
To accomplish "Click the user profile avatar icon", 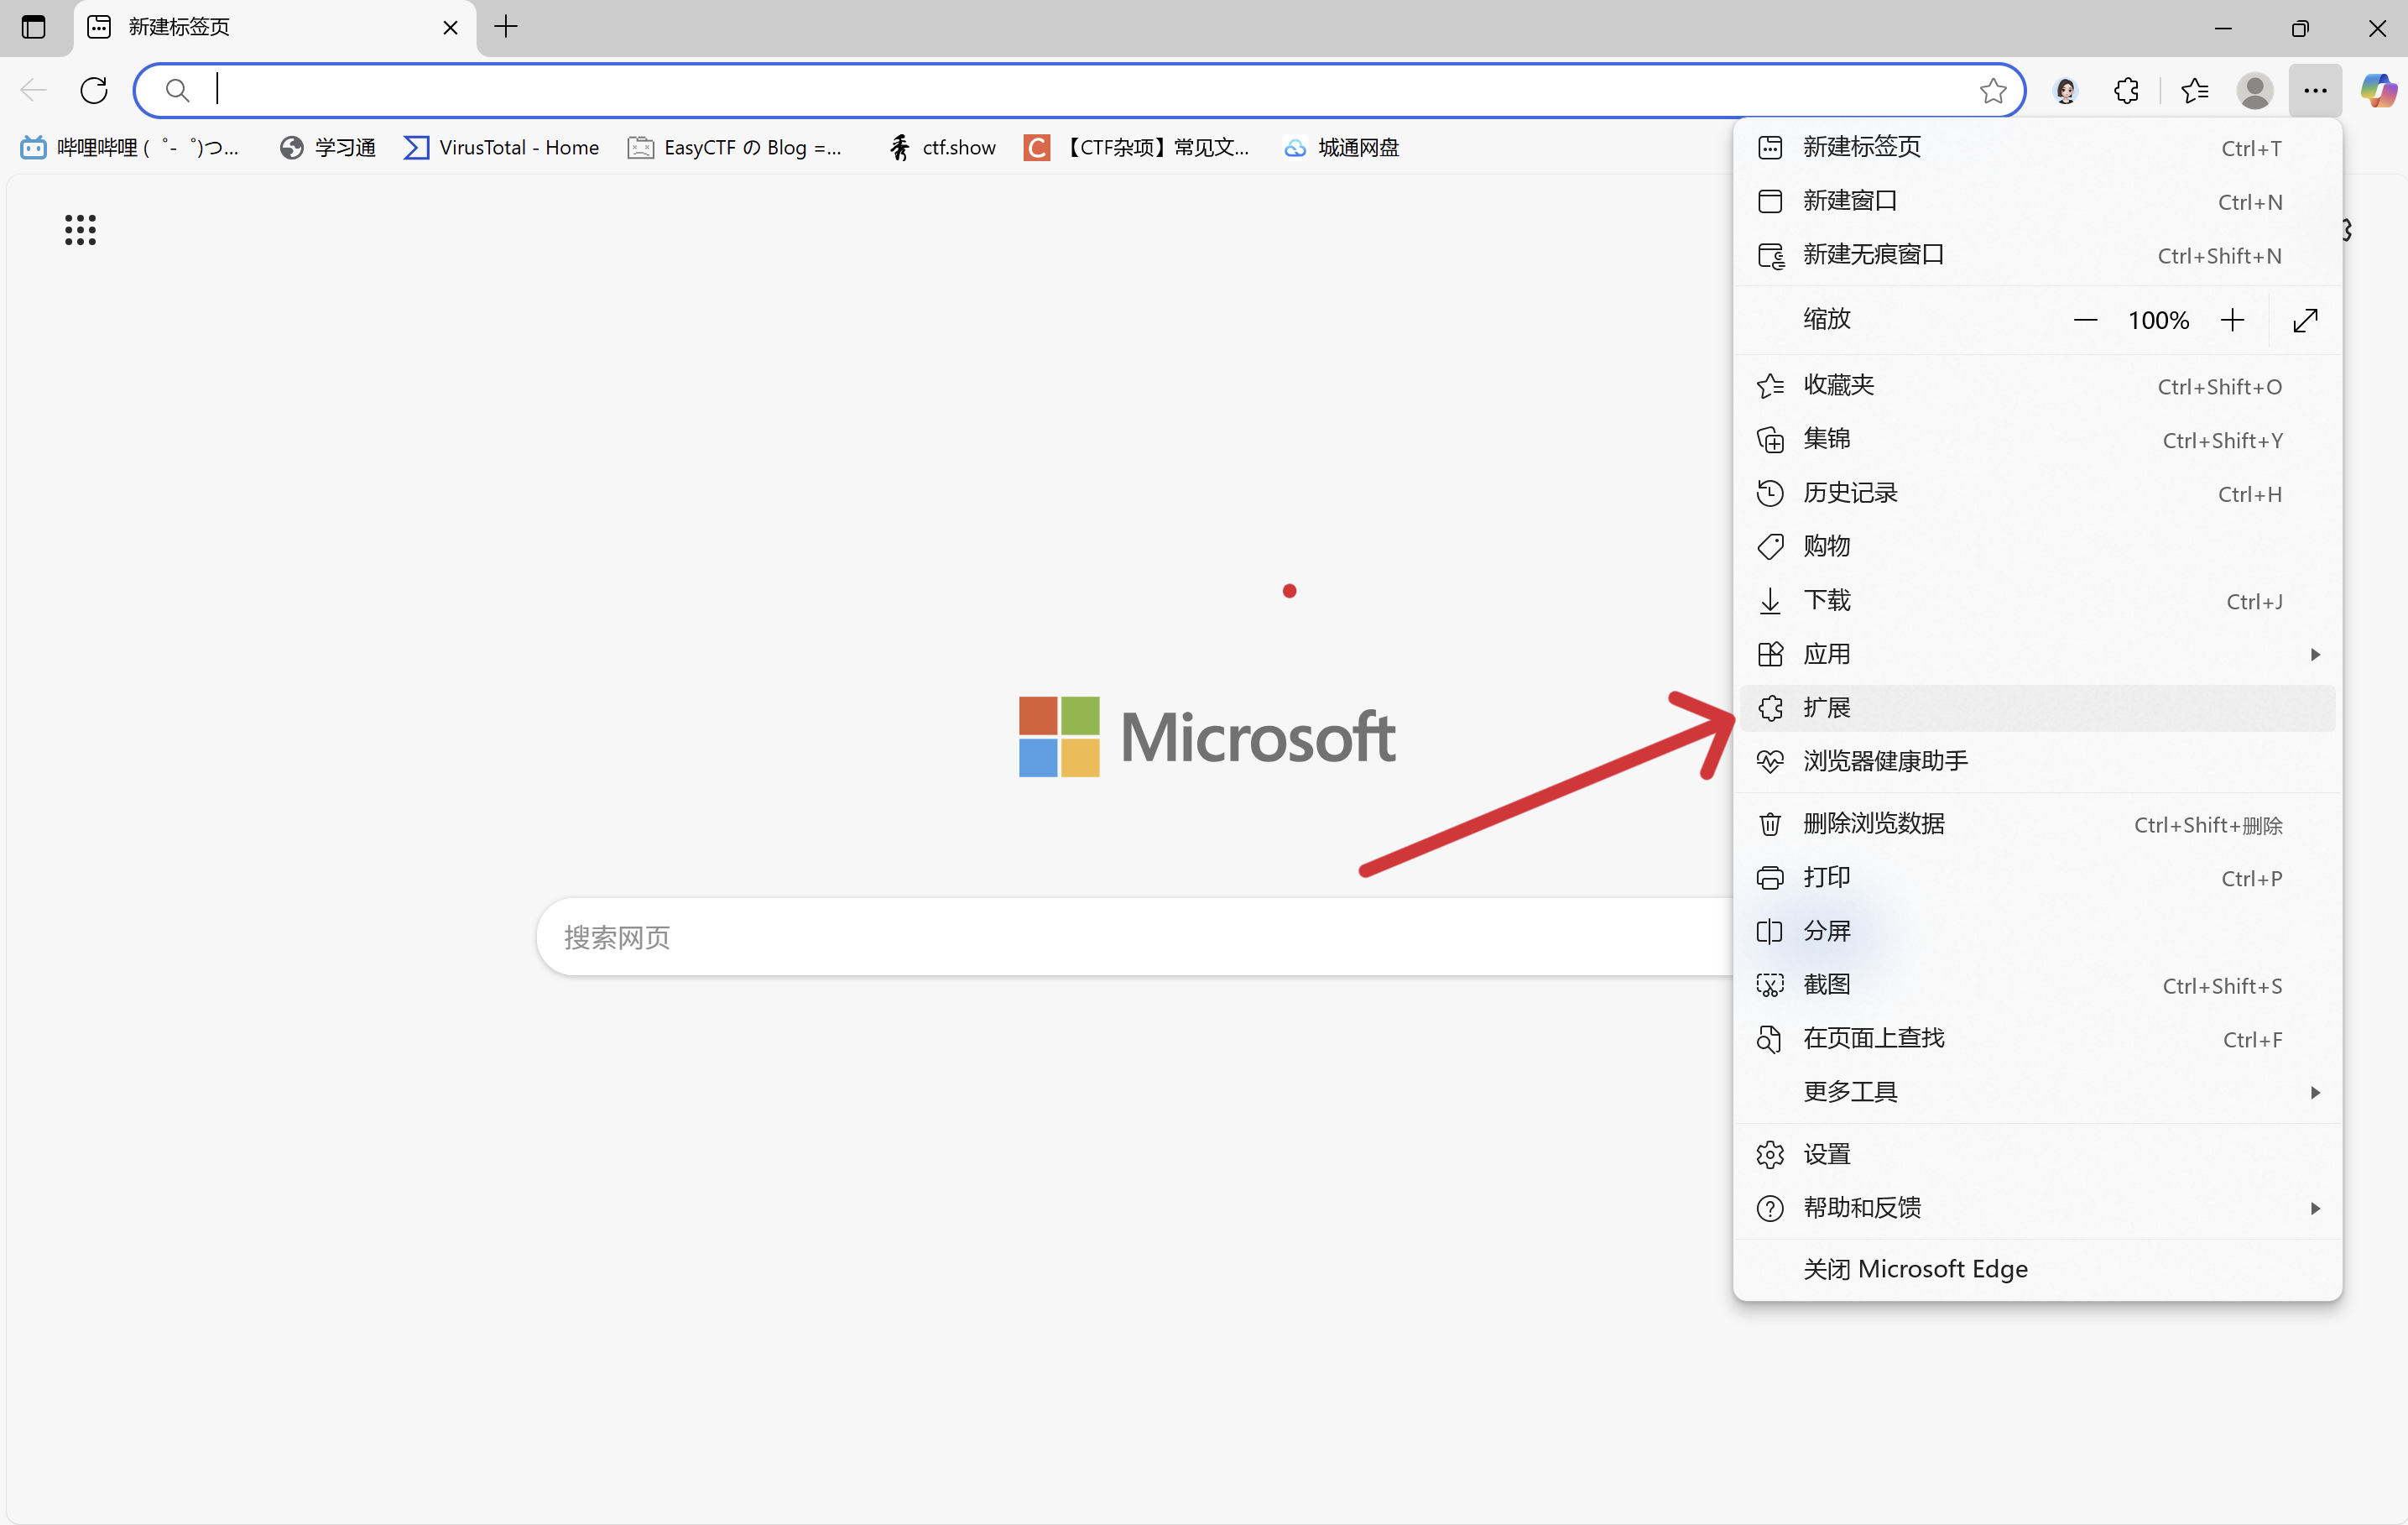I will pyautogui.click(x=2254, y=91).
